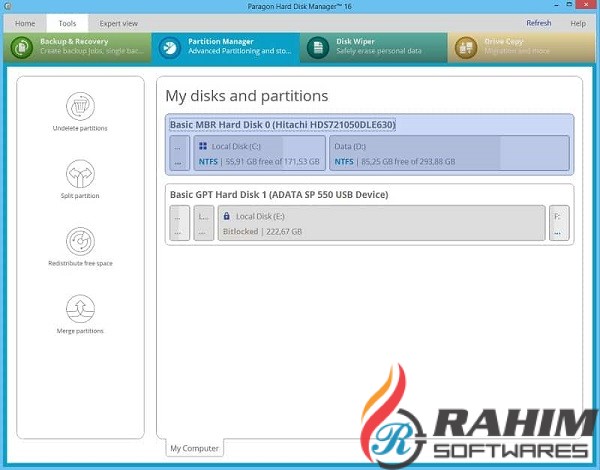This screenshot has height=470, width=600.
Task: Click 85,25 GB free of 293,88 GB text
Action: coord(408,162)
